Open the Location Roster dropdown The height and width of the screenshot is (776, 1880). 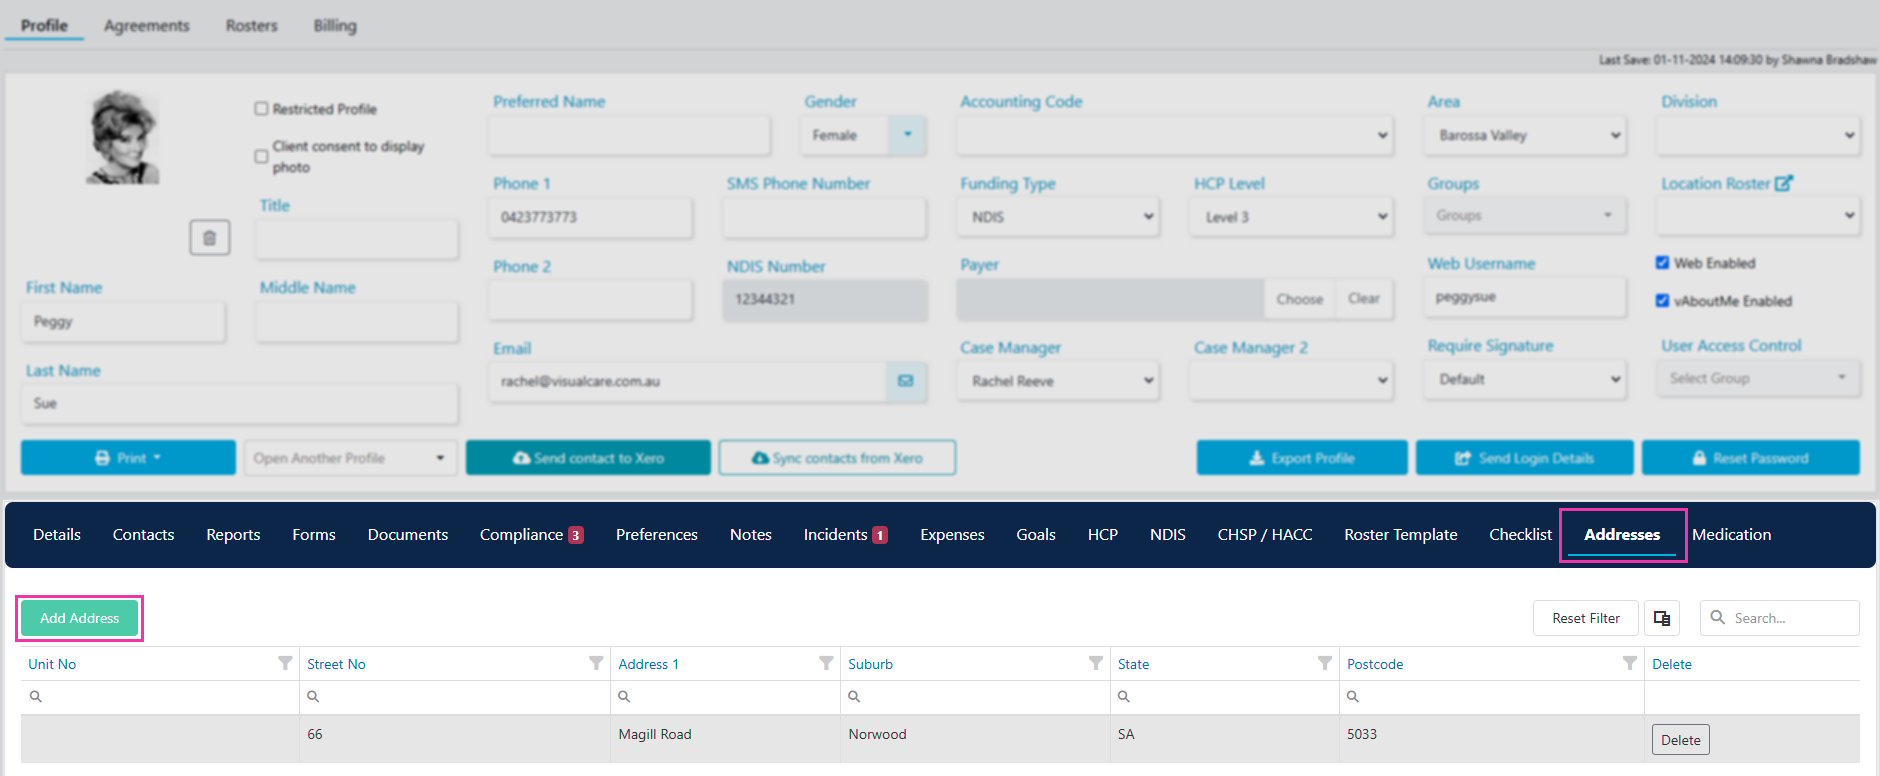(1758, 215)
